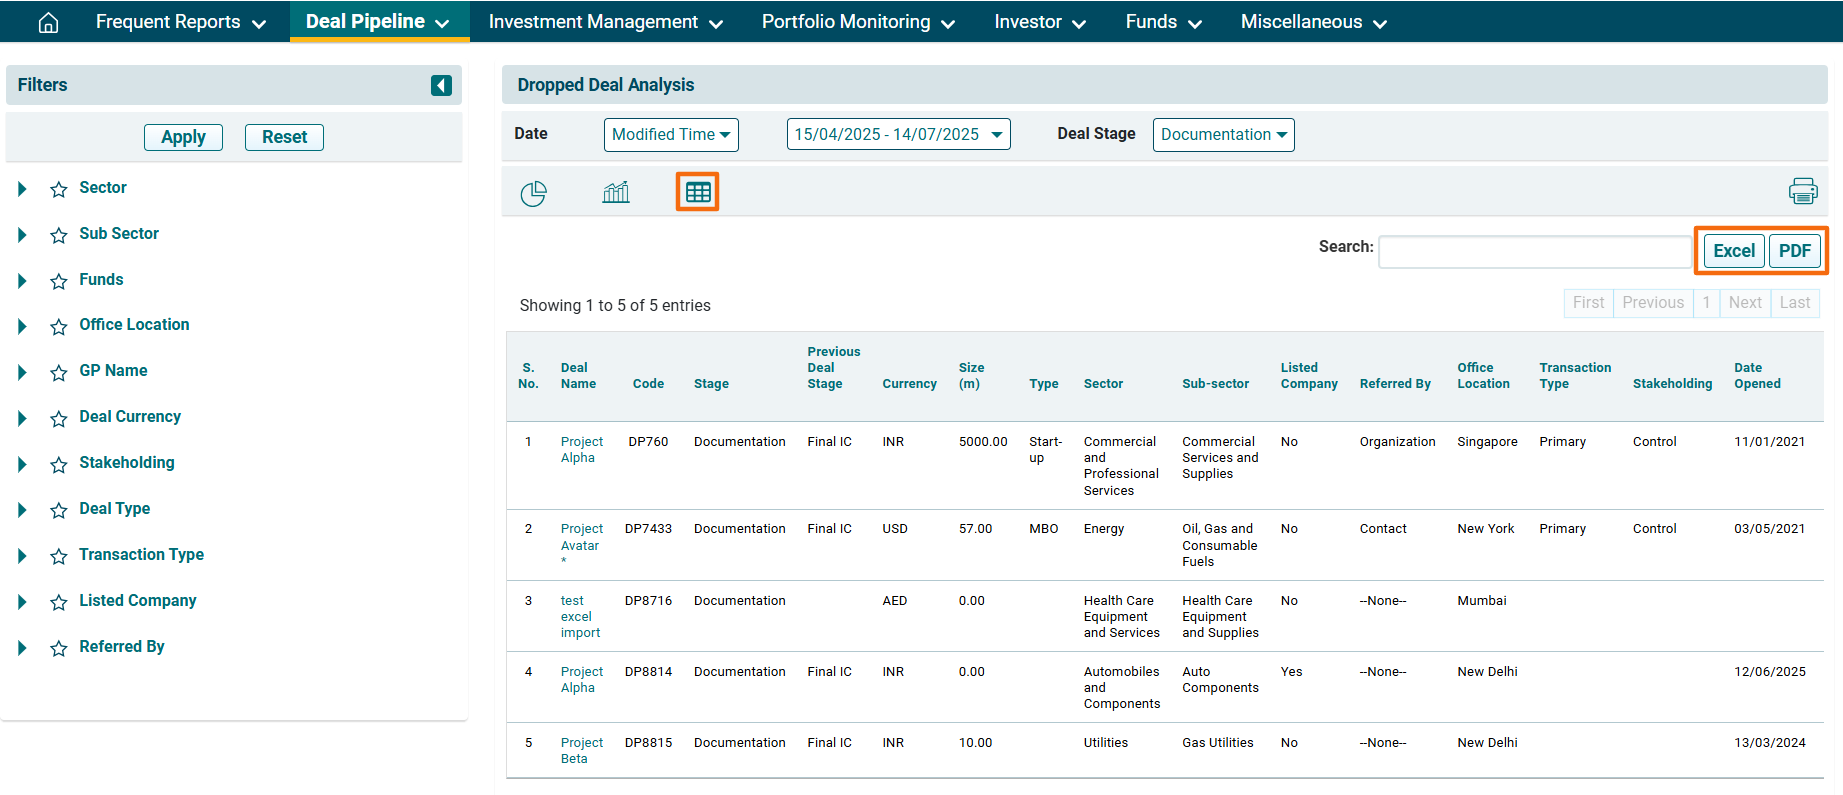Open the Project Avatar deal link
The height and width of the screenshot is (795, 1843).
[581, 537]
